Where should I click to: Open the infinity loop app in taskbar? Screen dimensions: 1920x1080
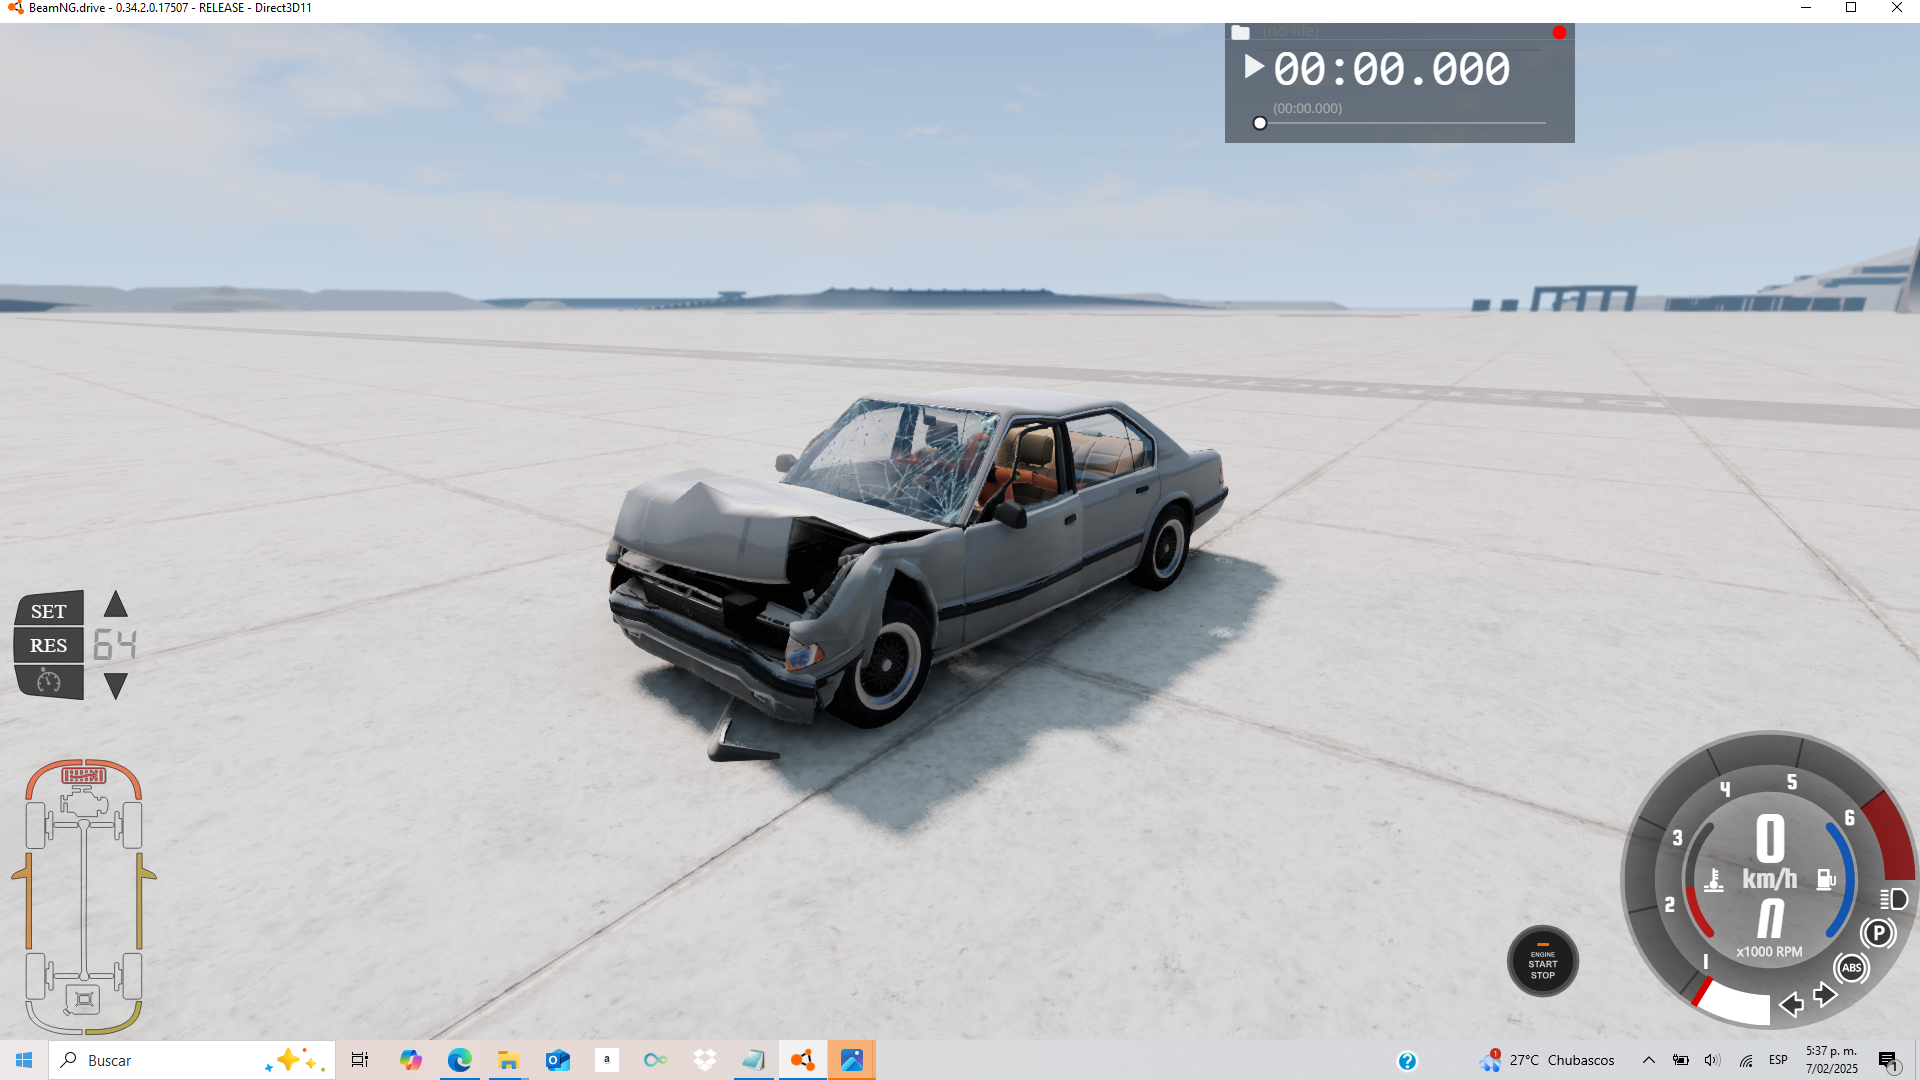[655, 1060]
